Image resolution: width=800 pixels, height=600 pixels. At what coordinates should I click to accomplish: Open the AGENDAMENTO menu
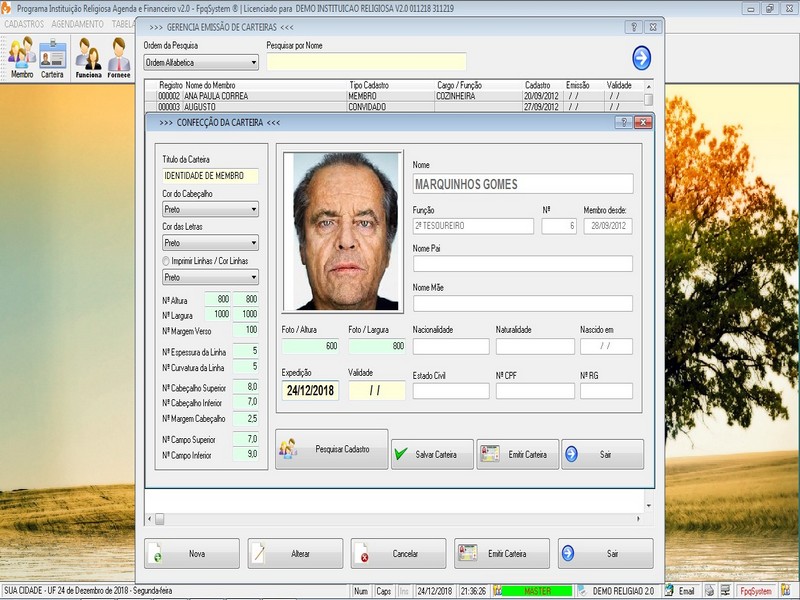click(78, 24)
